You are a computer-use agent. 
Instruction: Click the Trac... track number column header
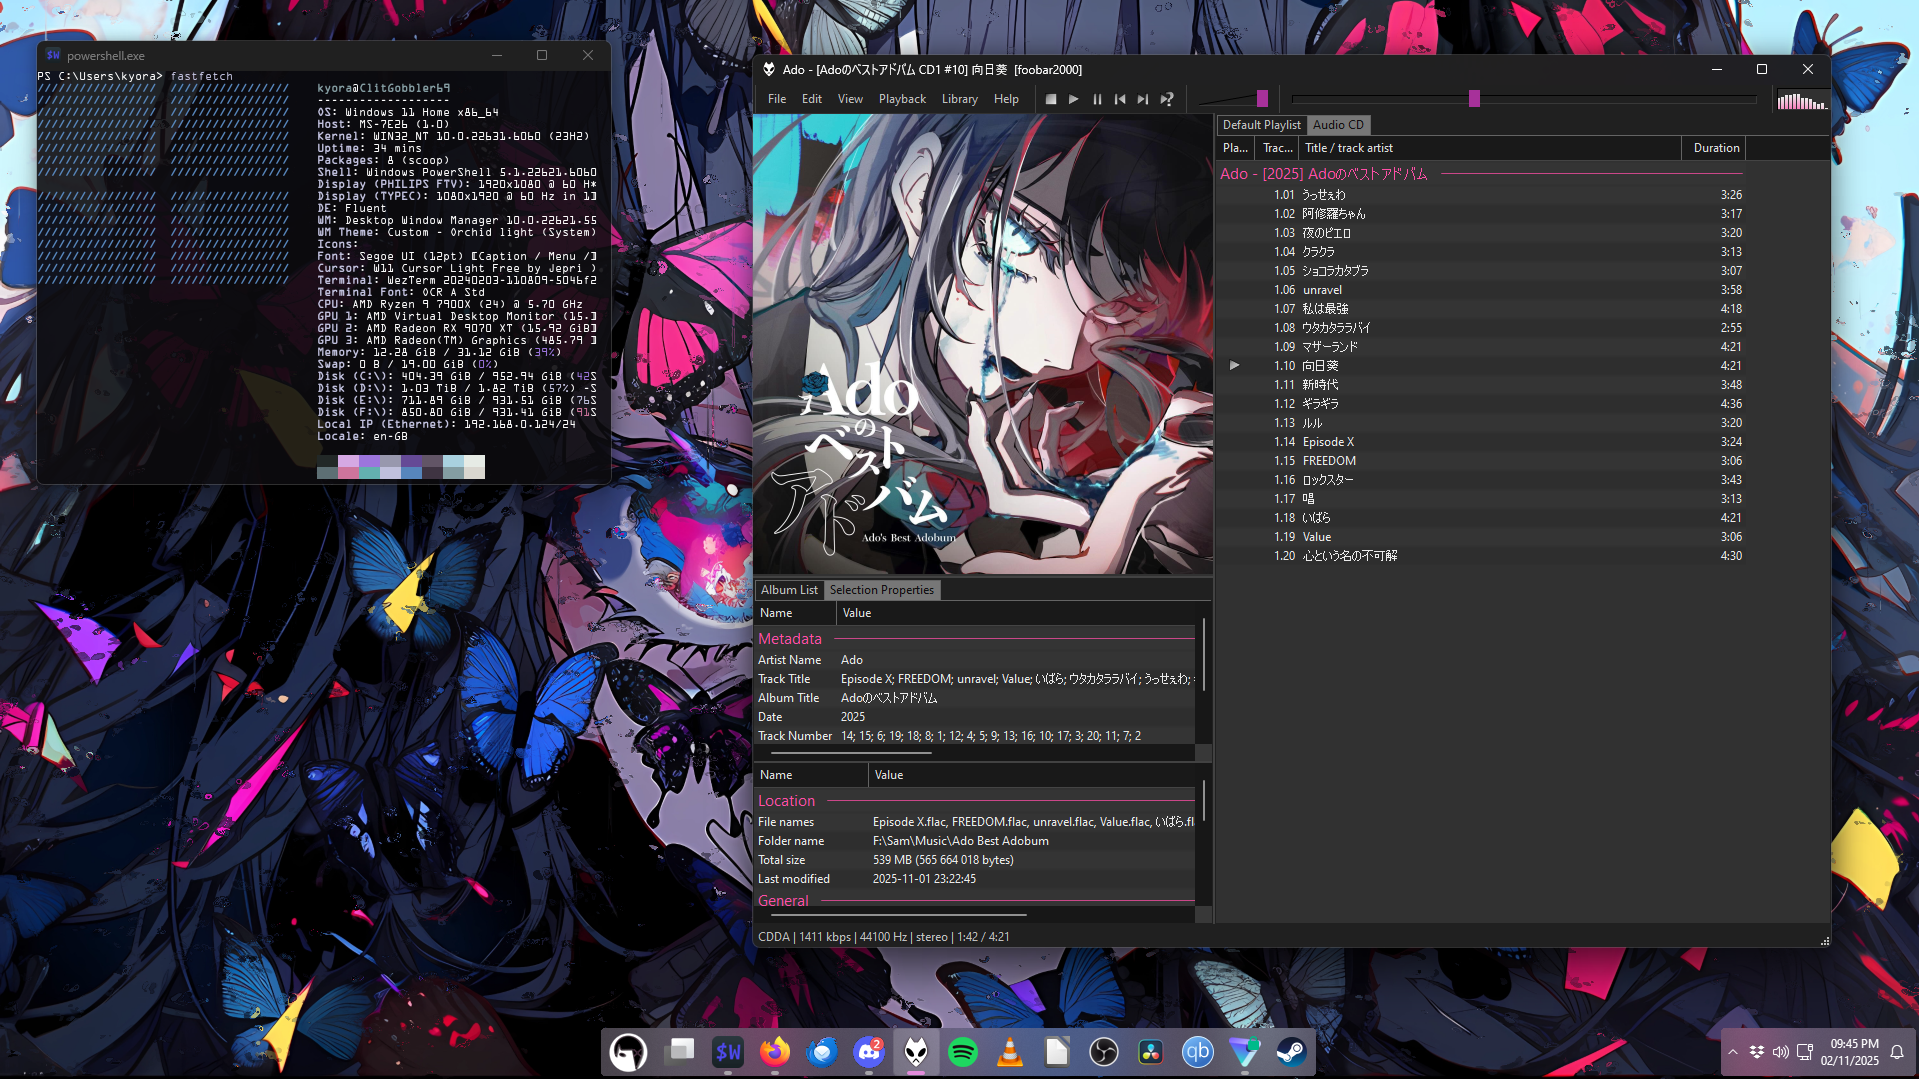[x=1277, y=148]
